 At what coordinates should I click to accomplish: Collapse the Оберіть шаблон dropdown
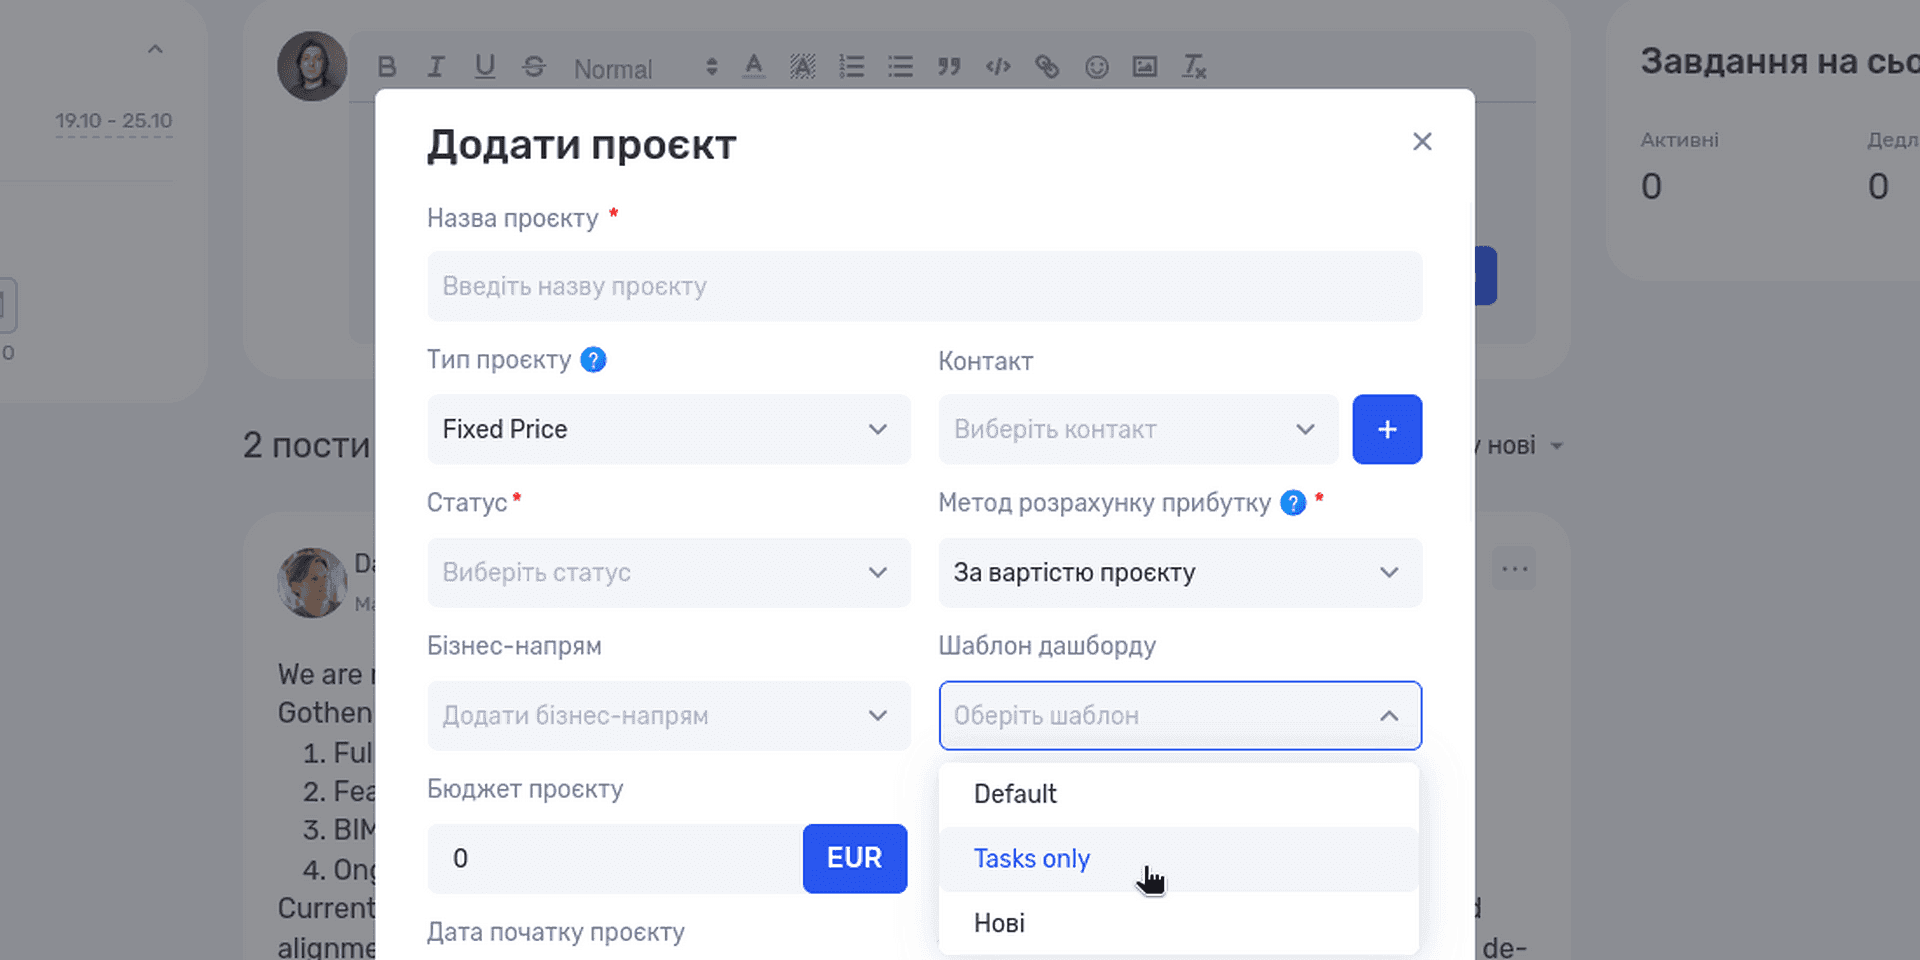point(1180,715)
